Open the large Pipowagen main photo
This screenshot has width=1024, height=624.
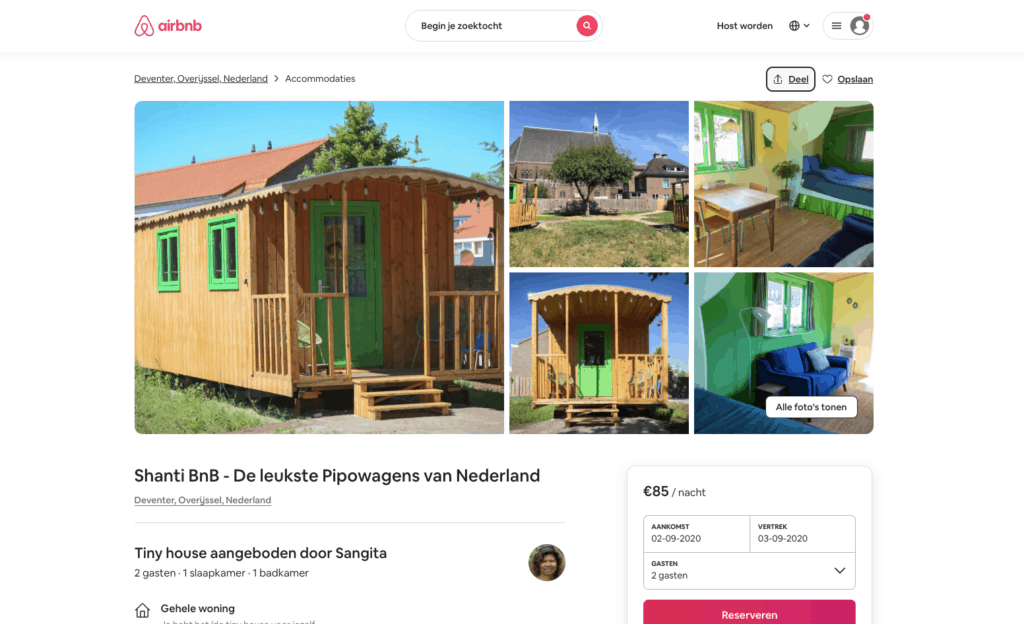[319, 267]
